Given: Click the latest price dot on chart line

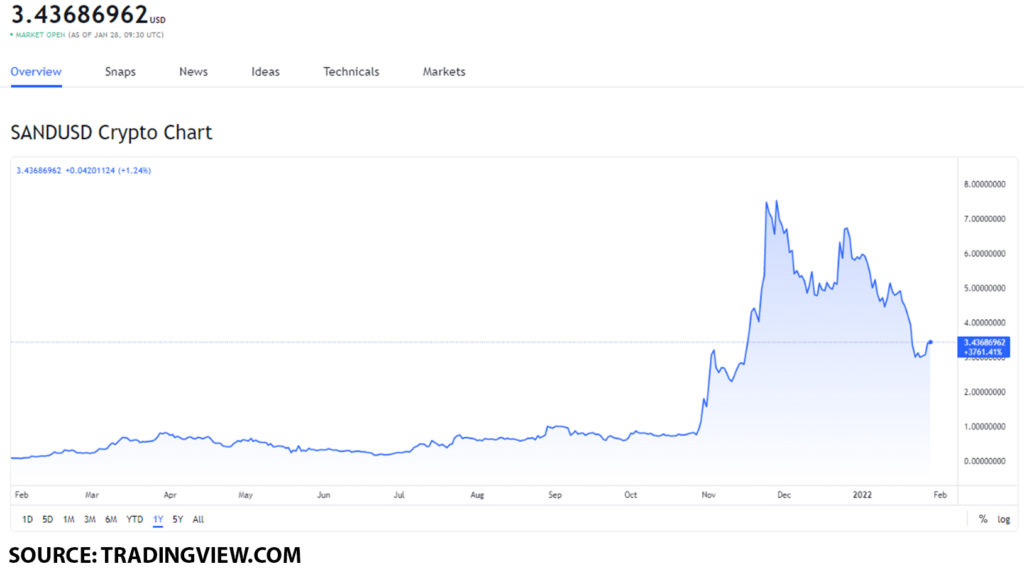Looking at the screenshot, I should [931, 342].
